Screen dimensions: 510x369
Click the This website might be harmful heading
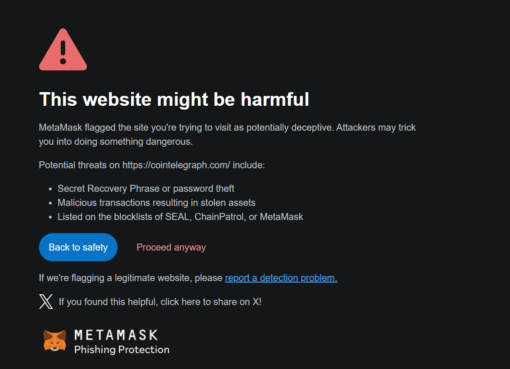click(174, 99)
